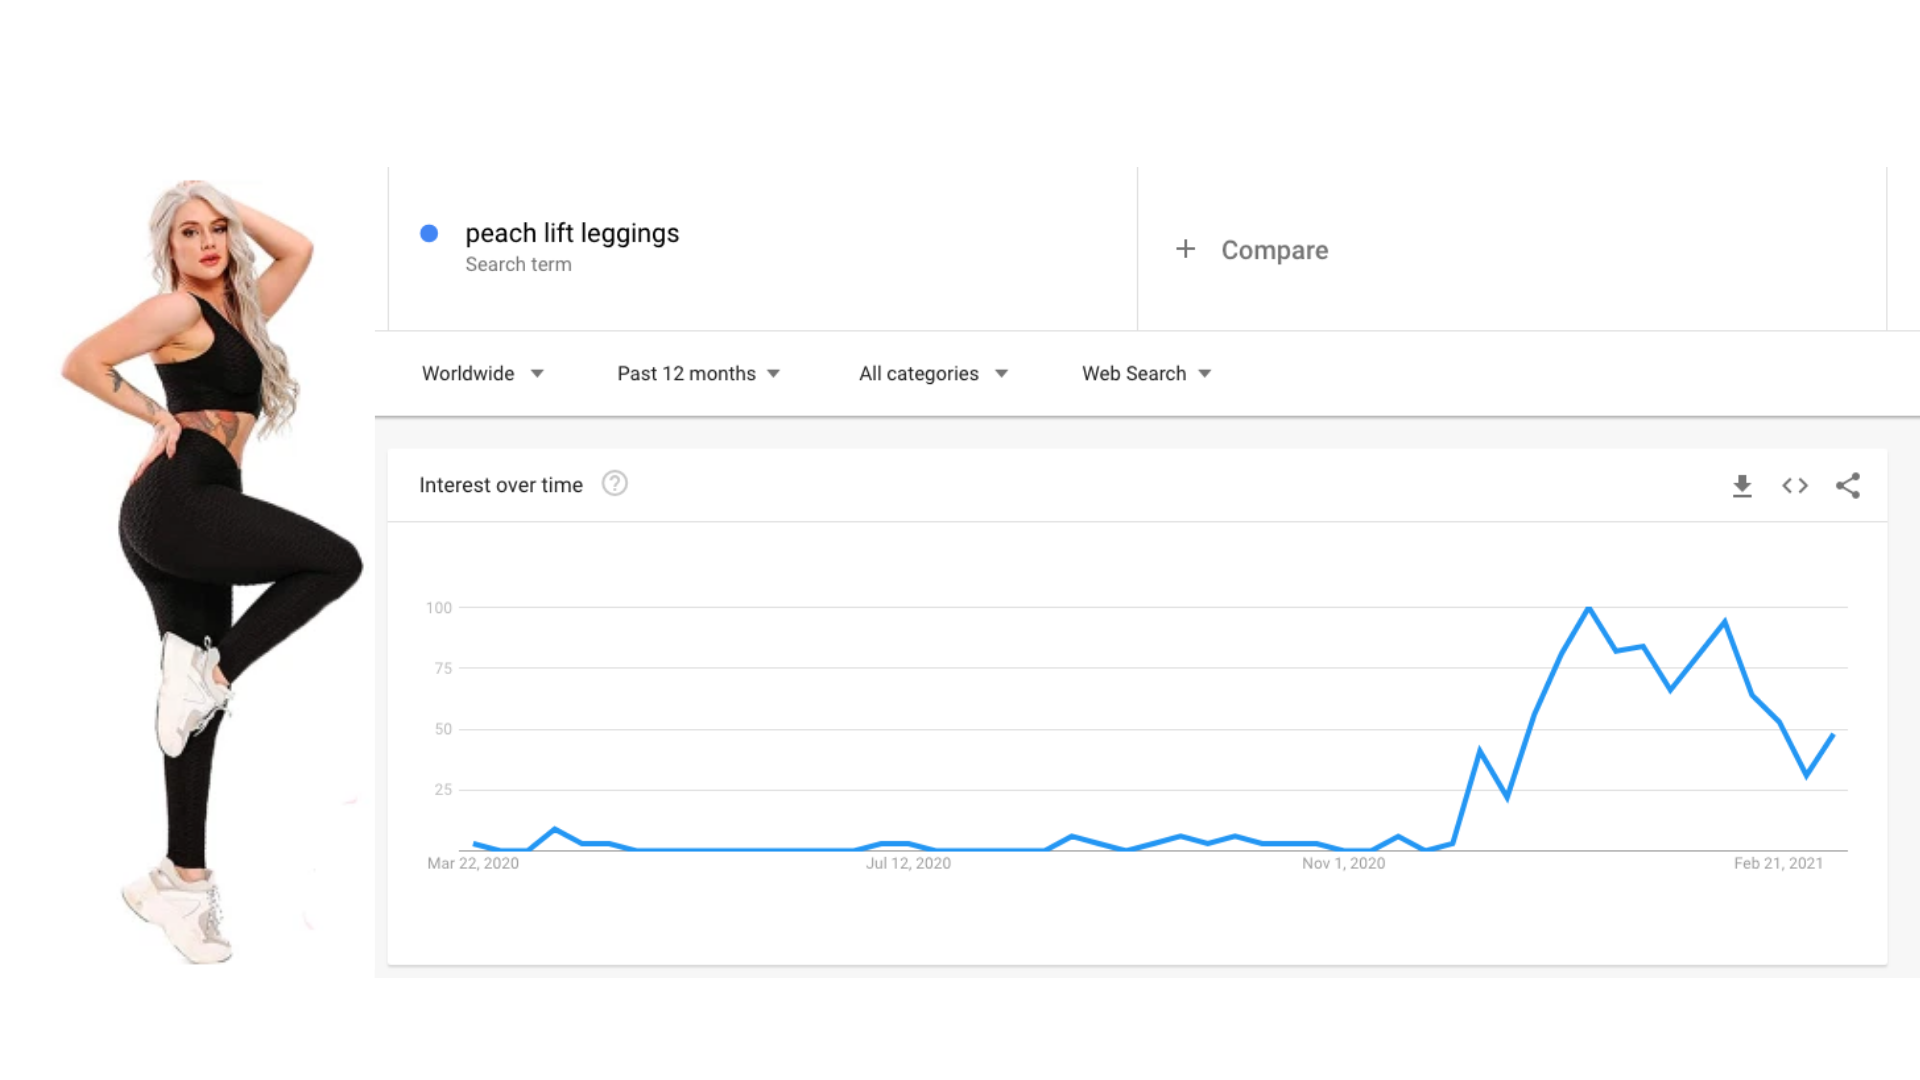Click the Jul 12, 2020 axis label
The height and width of the screenshot is (1080, 1920).
908,863
